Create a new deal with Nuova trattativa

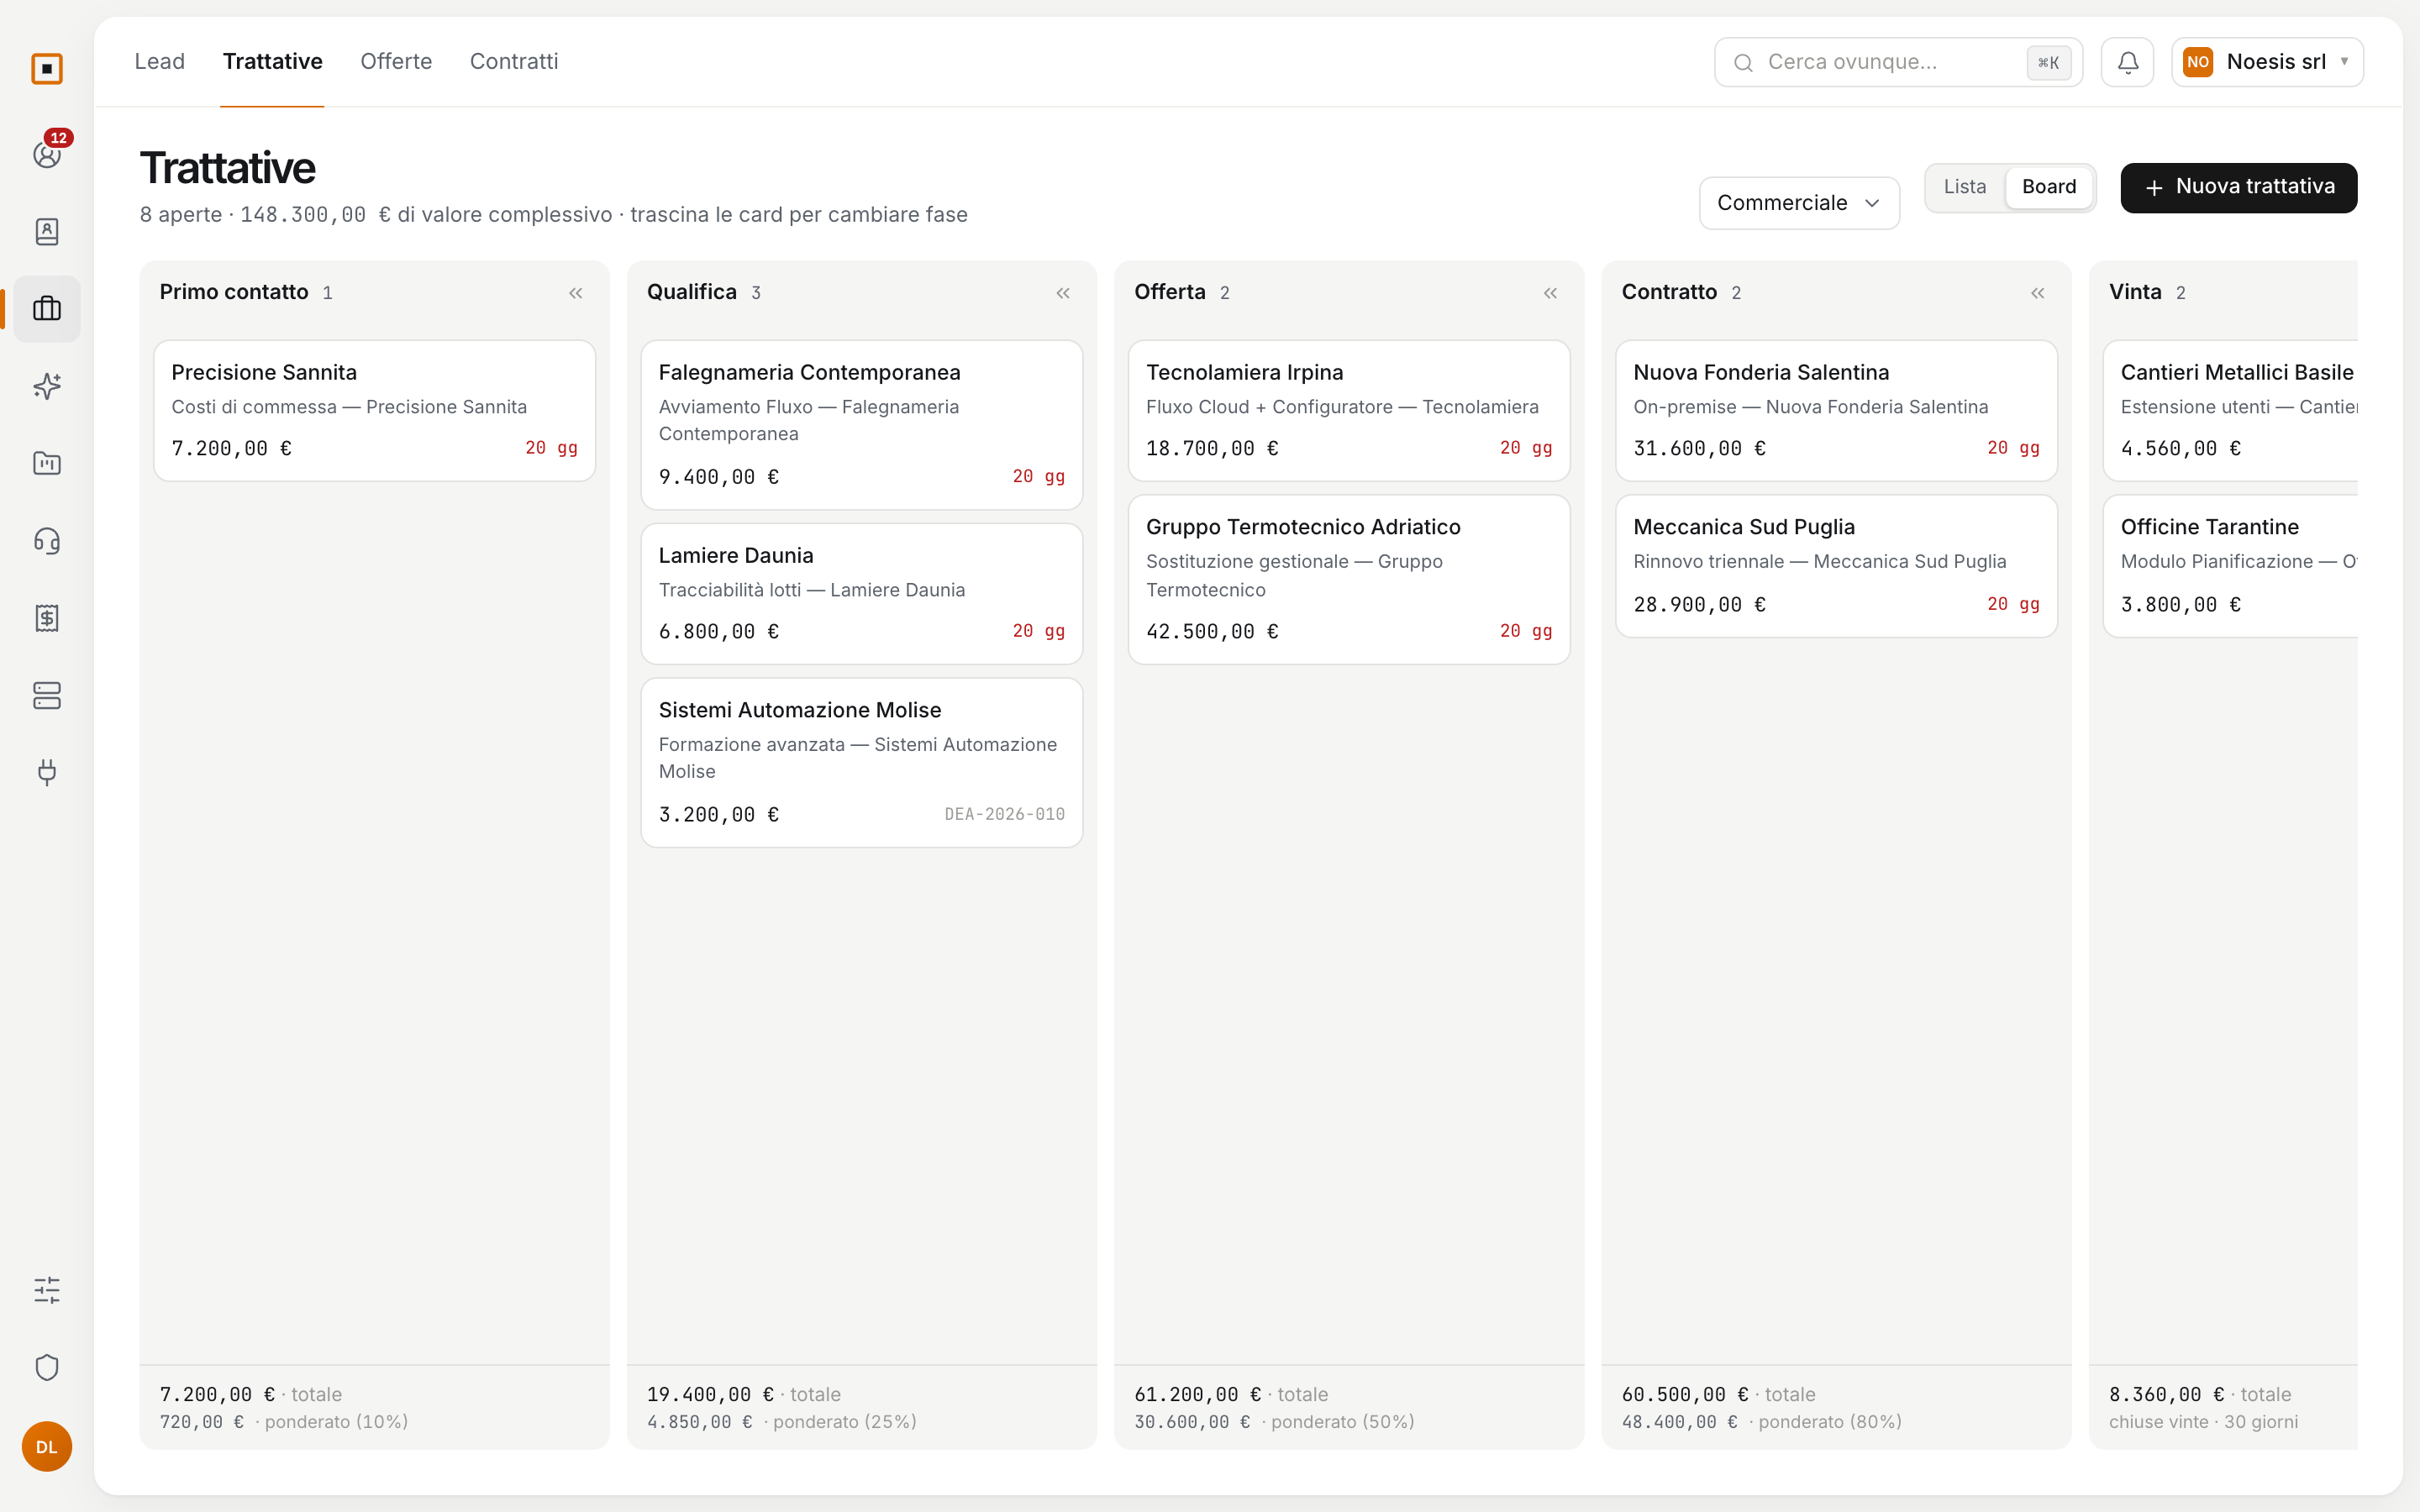pos(2239,187)
